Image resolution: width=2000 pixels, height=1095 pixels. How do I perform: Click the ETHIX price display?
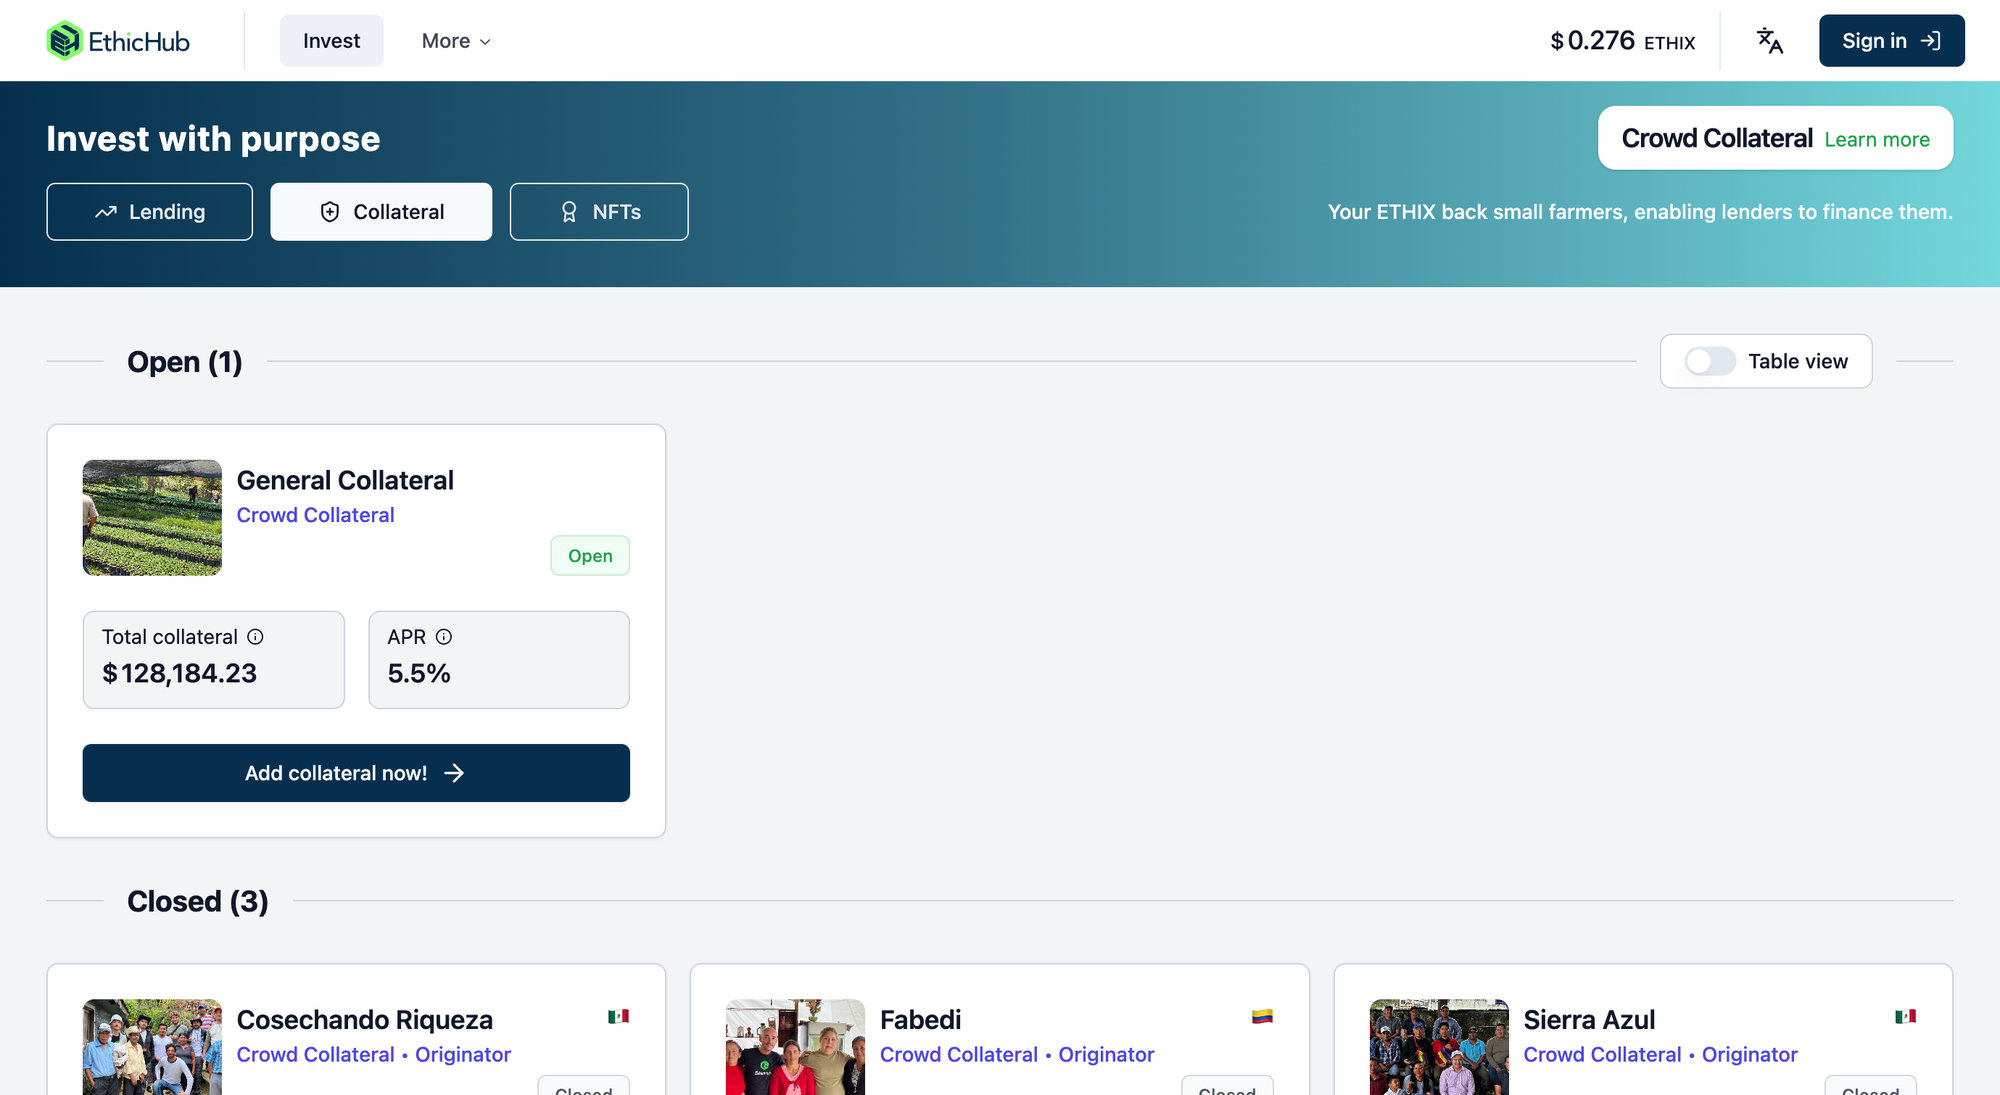tap(1622, 41)
